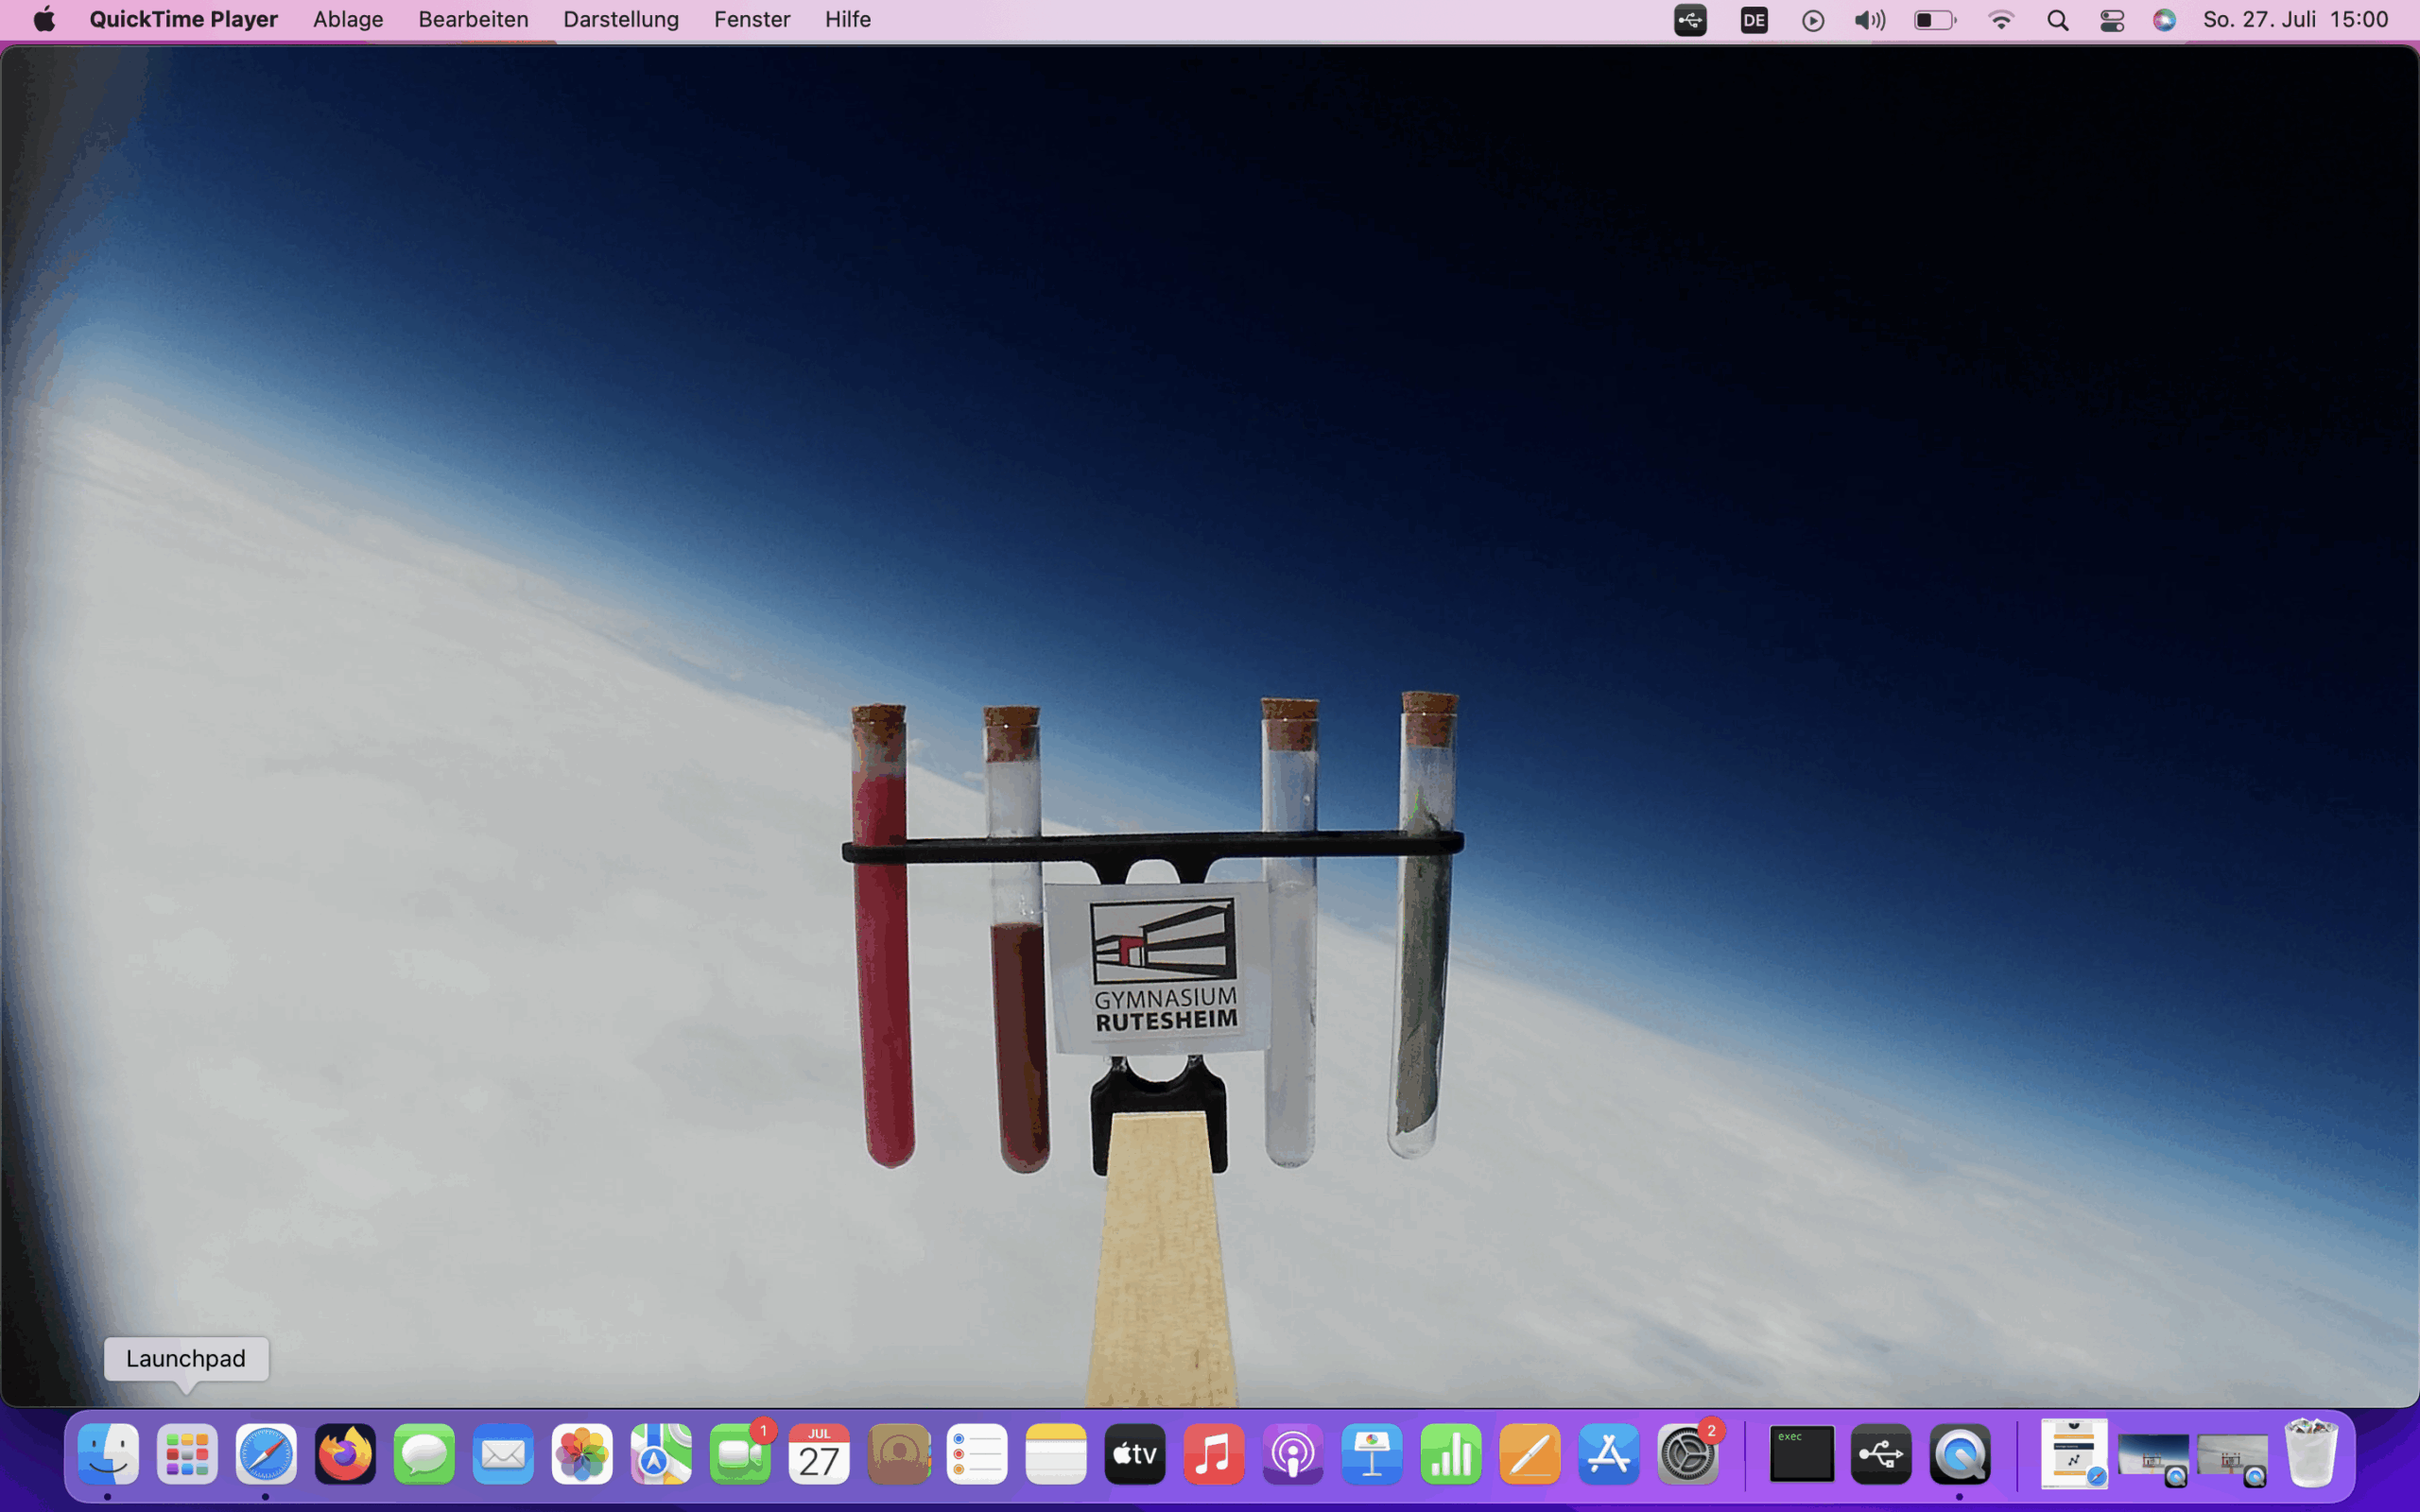Open the Darstellung menu
Screen dimensions: 2420x1512
[620, 19]
